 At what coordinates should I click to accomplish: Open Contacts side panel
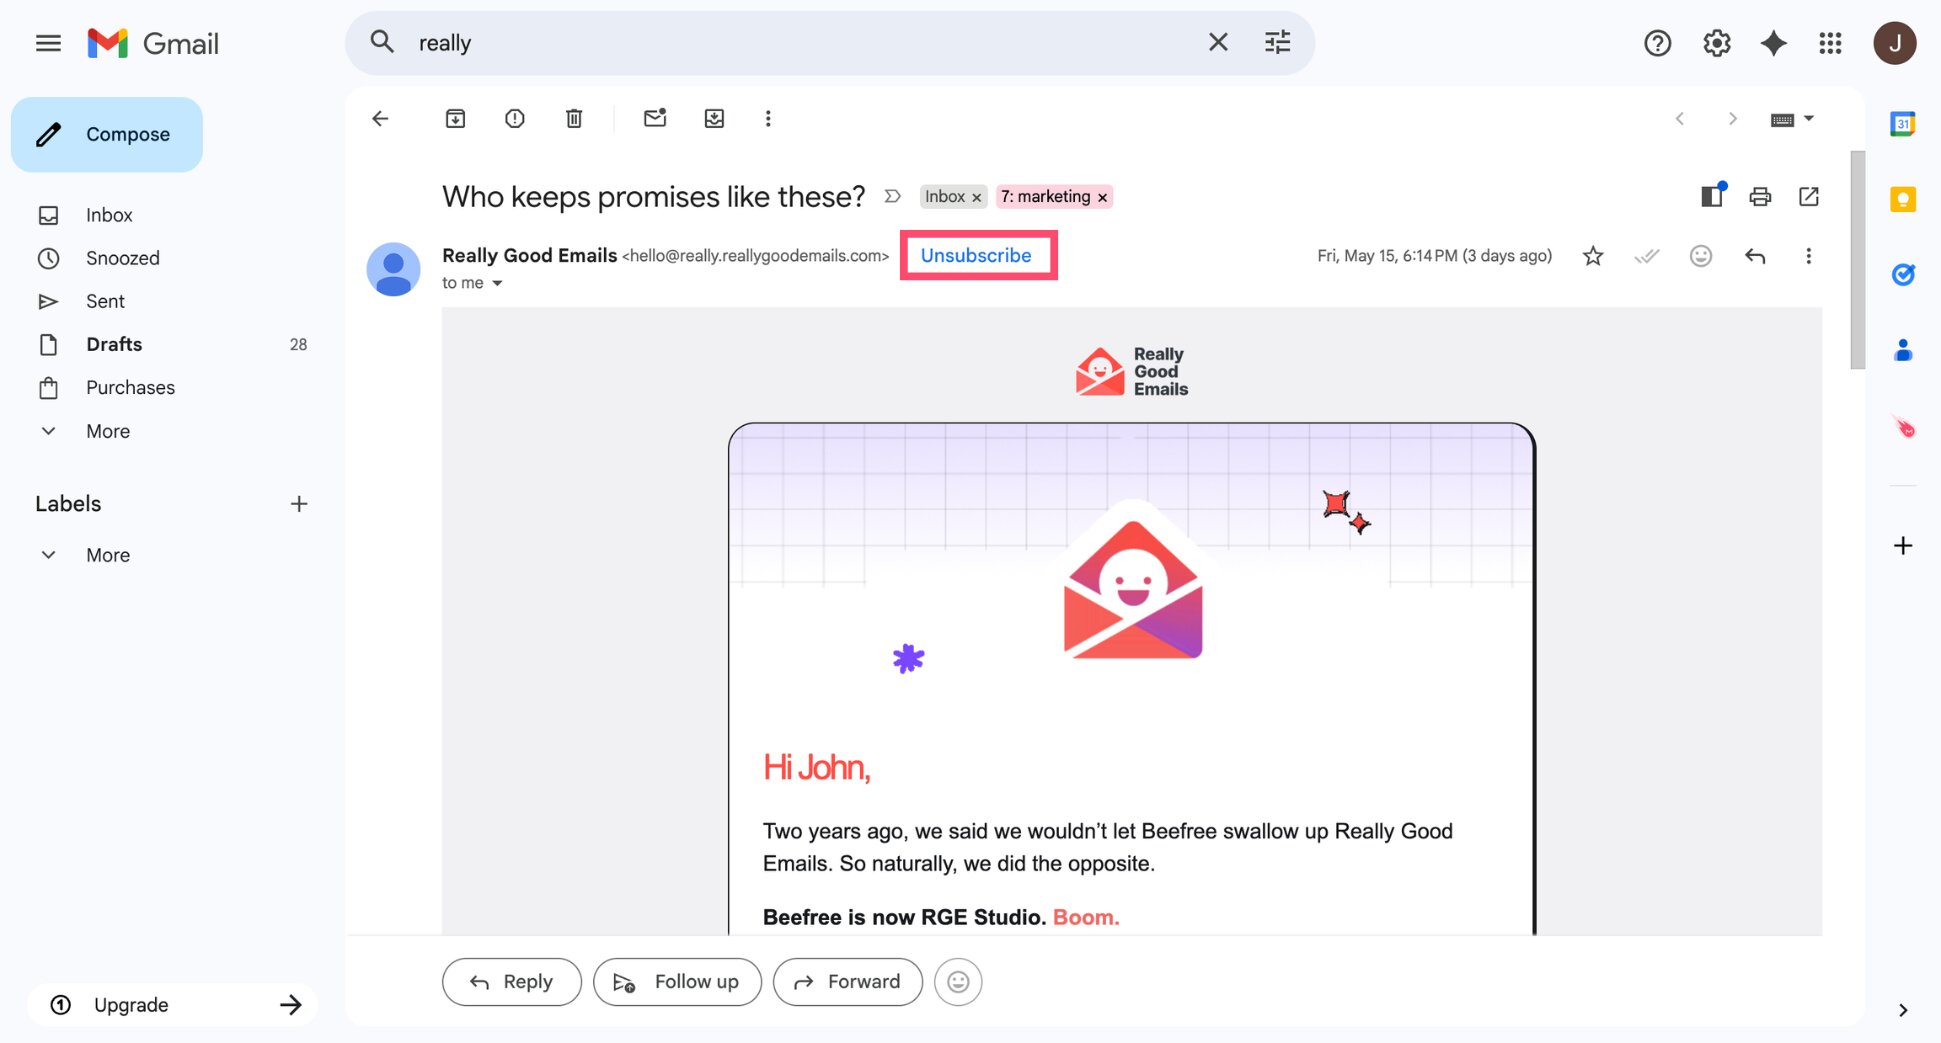1902,350
